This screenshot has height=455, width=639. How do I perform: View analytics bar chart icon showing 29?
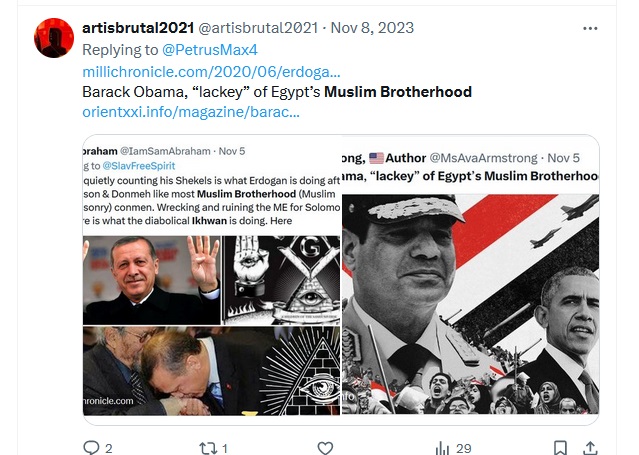pyautogui.click(x=442, y=448)
